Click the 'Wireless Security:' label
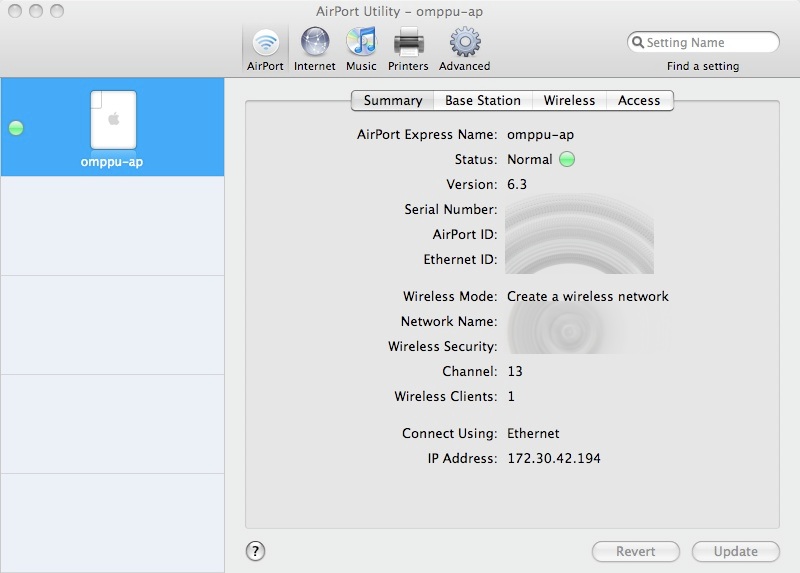The width and height of the screenshot is (800, 573). point(442,346)
